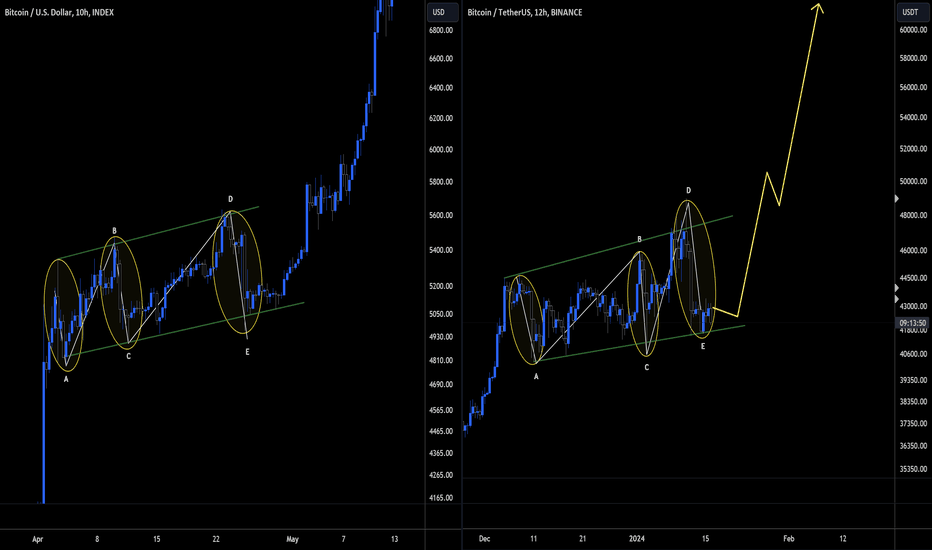Viewport: 932px width, 550px height.
Task: Click the Bitcoin / TetherUS, 12h, BINANCE title
Action: 525,12
